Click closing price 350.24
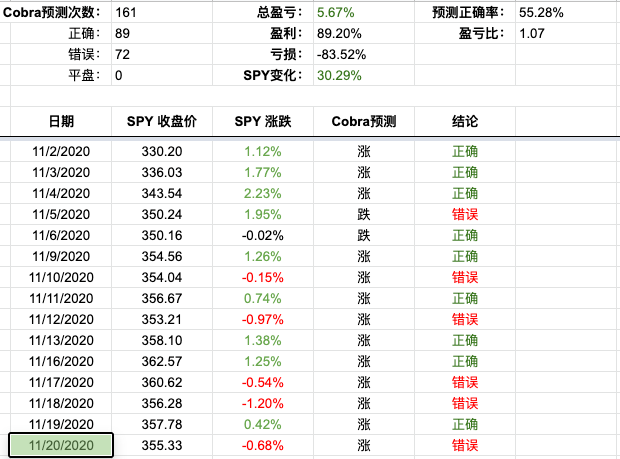This screenshot has height=459, width=620. pyautogui.click(x=162, y=214)
